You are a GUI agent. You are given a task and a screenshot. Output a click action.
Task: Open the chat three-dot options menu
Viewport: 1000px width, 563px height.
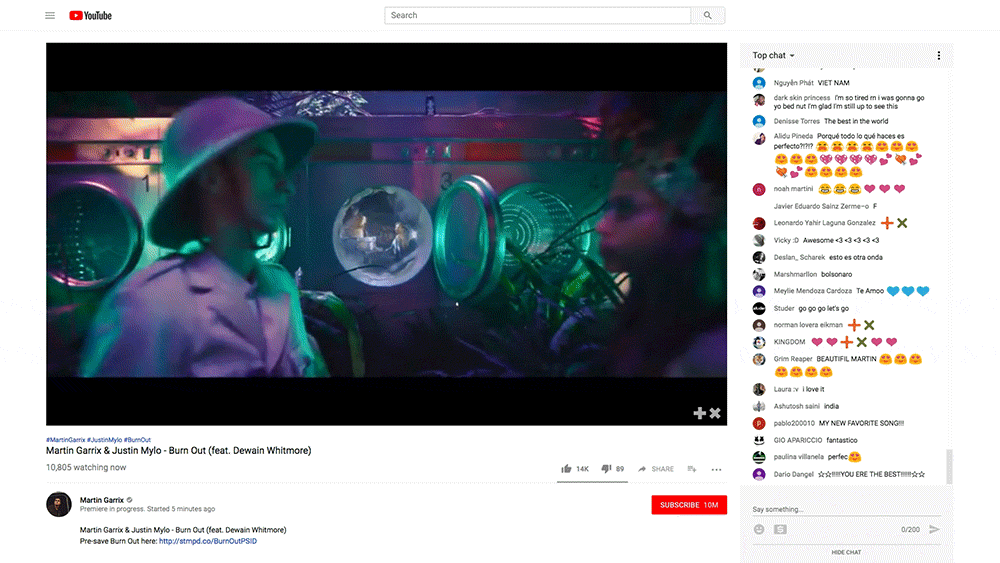pos(938,56)
